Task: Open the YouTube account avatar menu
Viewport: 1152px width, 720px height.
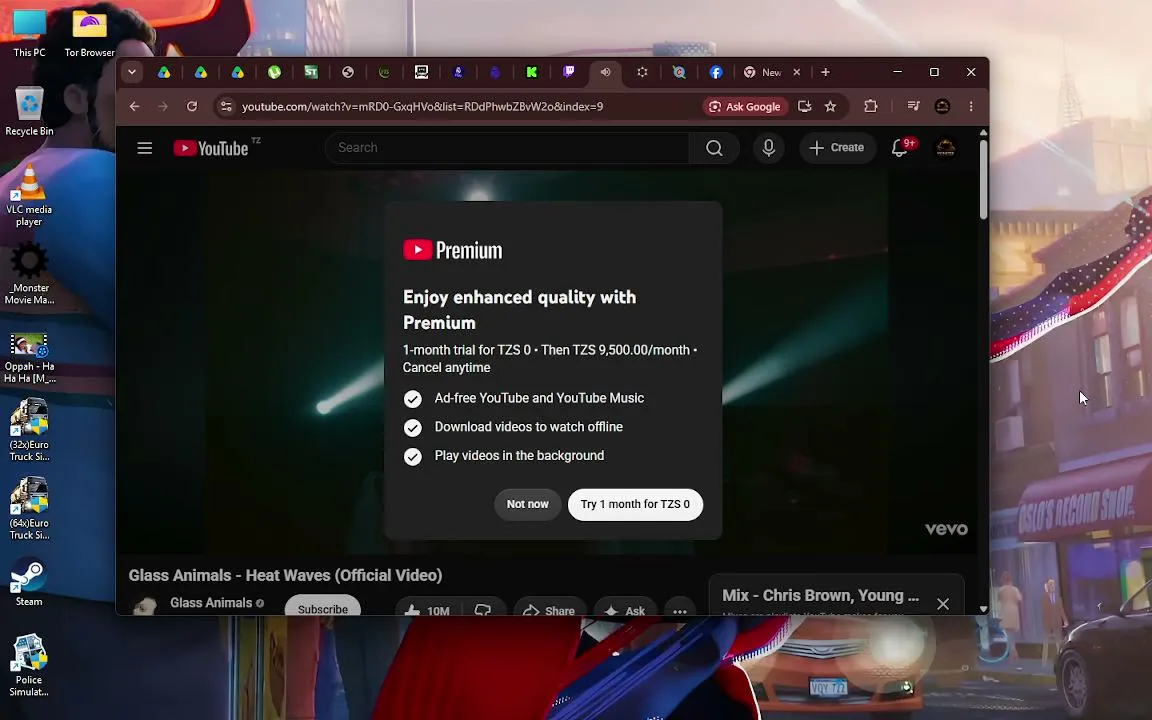Action: coord(946,148)
